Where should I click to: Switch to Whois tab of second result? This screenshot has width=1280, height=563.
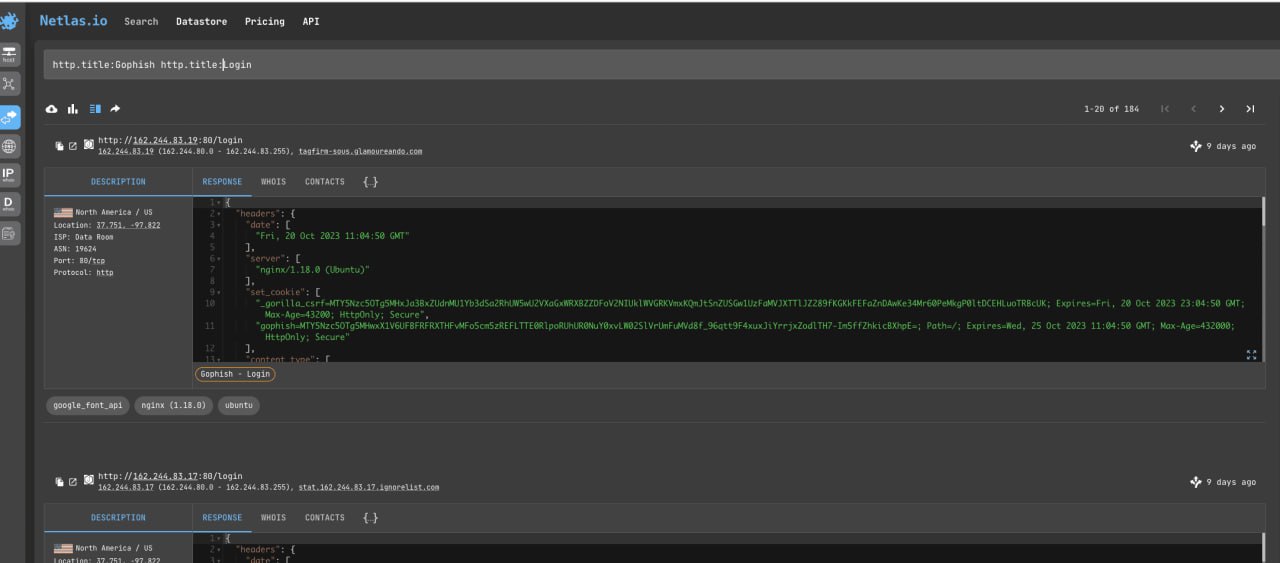[273, 518]
